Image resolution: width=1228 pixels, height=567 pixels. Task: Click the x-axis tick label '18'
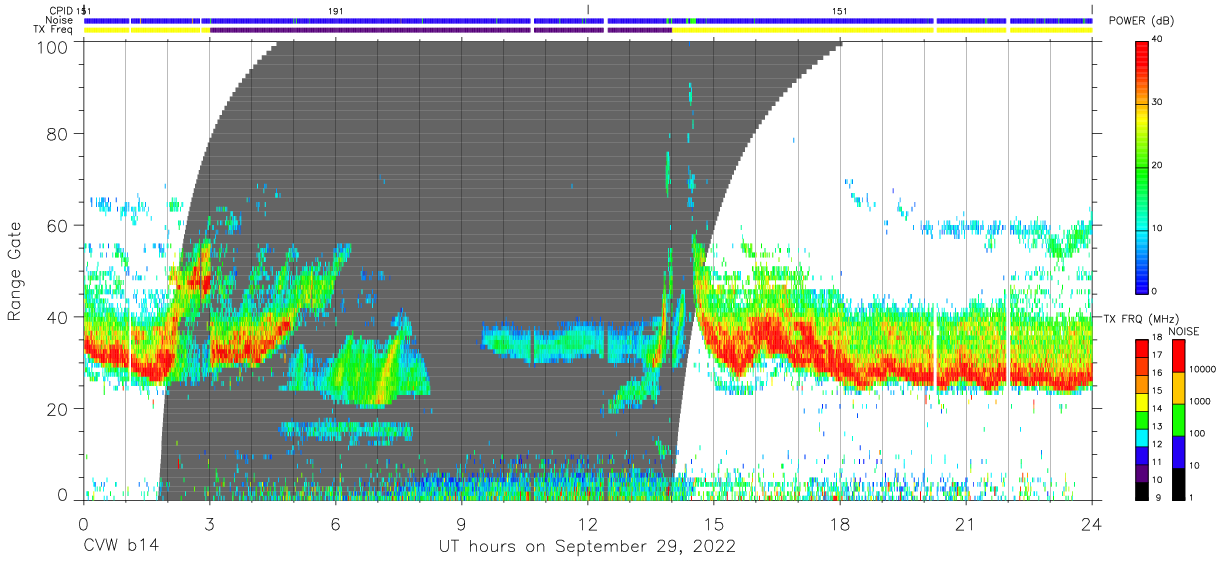[840, 524]
